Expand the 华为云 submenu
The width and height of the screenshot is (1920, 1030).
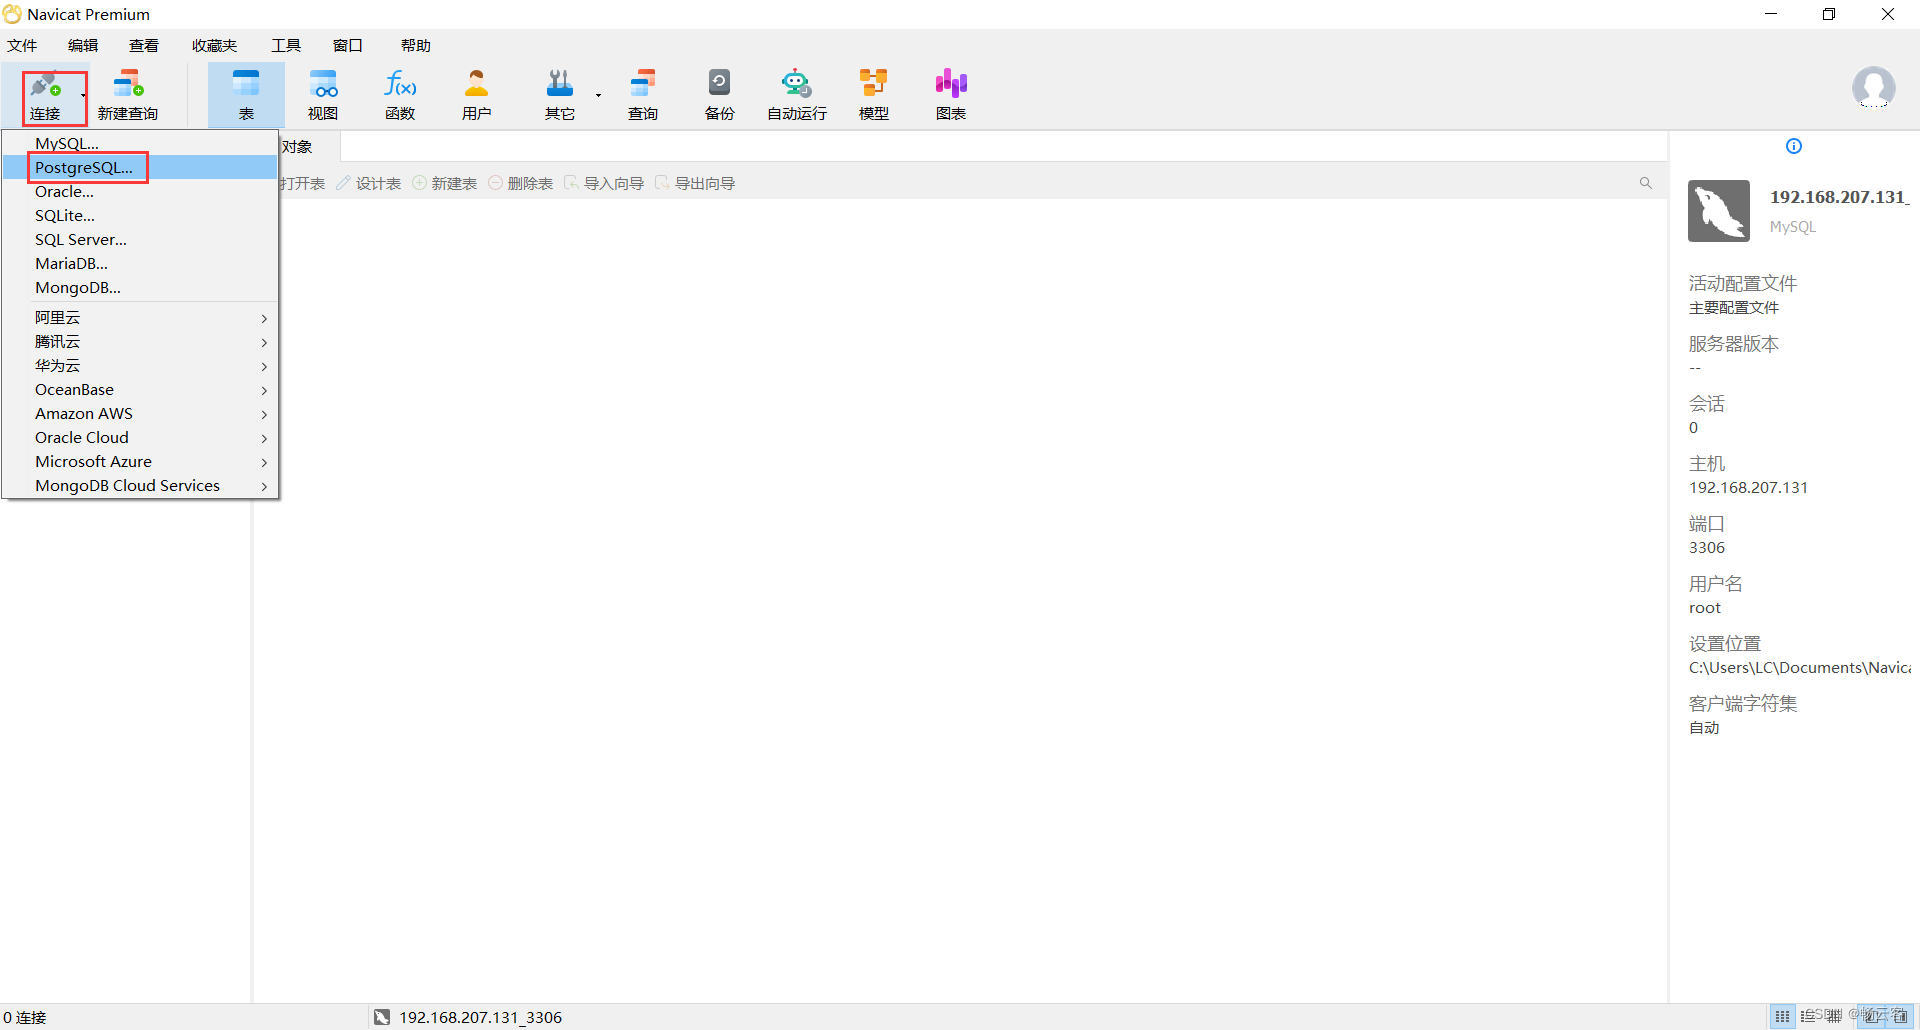pyautogui.click(x=140, y=365)
